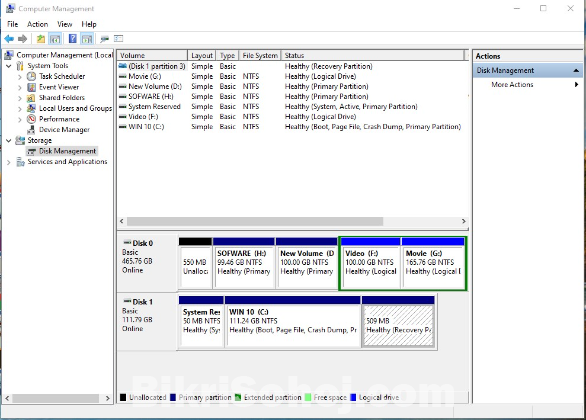Click the volume list scroll-right arrow
The height and width of the screenshot is (420, 586).
[x=463, y=221]
